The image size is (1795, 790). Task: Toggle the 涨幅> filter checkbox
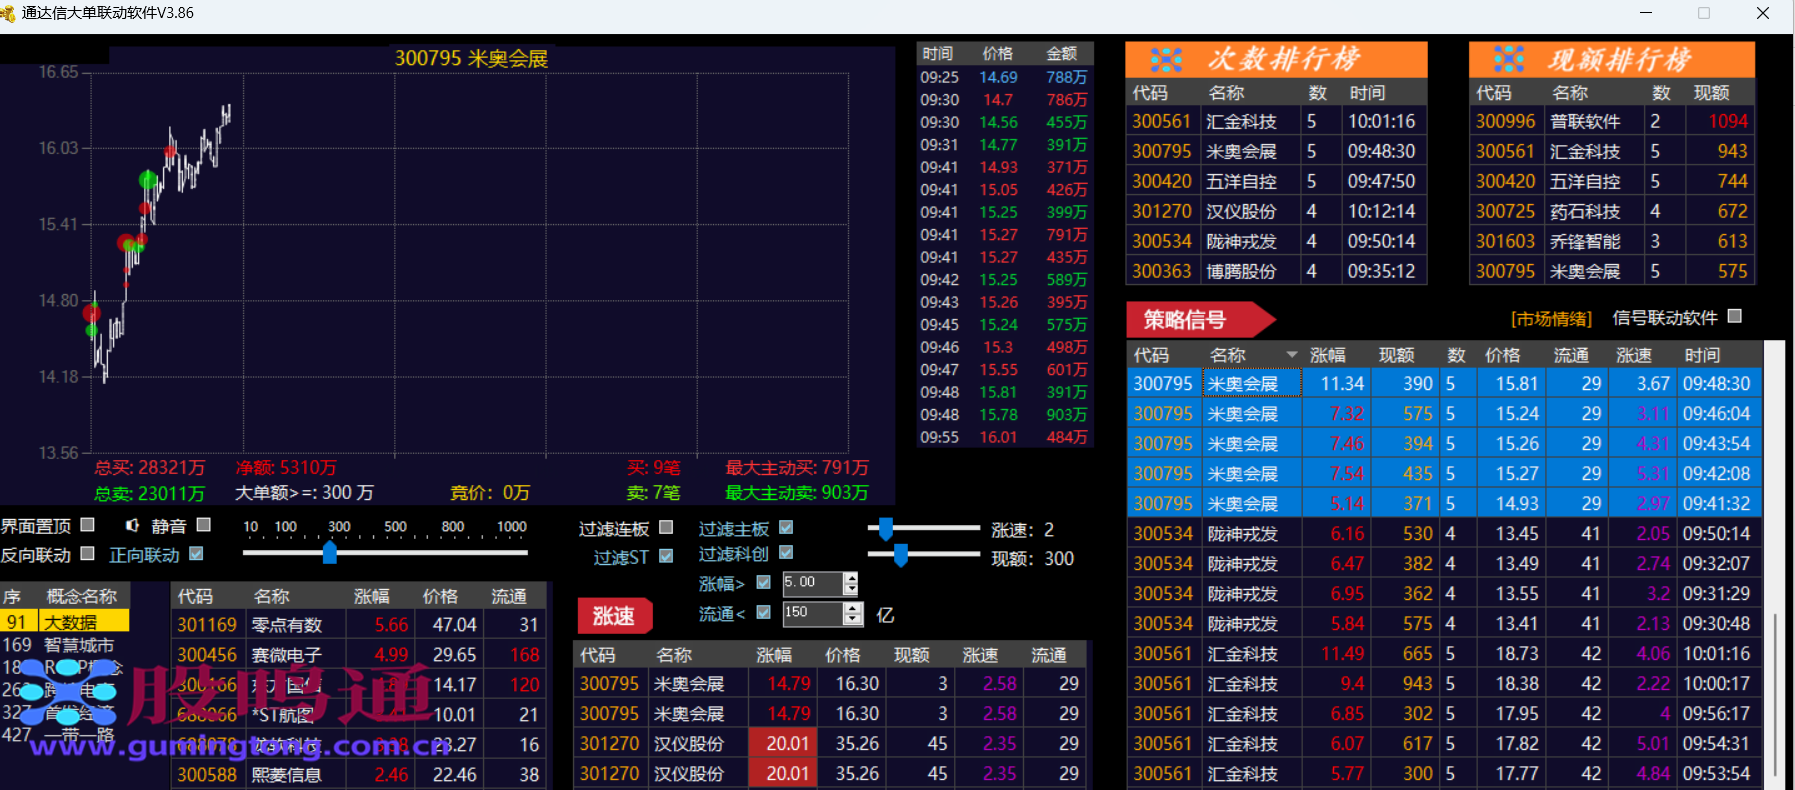pos(764,582)
